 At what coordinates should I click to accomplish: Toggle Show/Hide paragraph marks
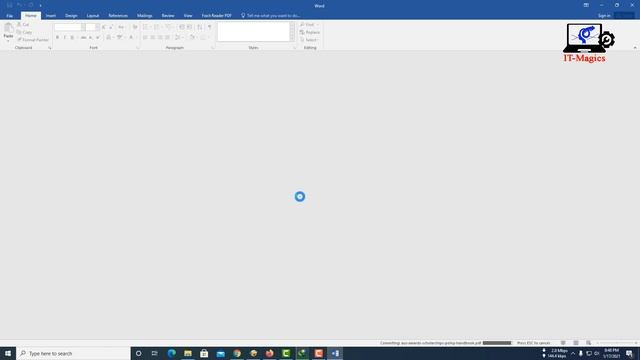[x=209, y=27]
